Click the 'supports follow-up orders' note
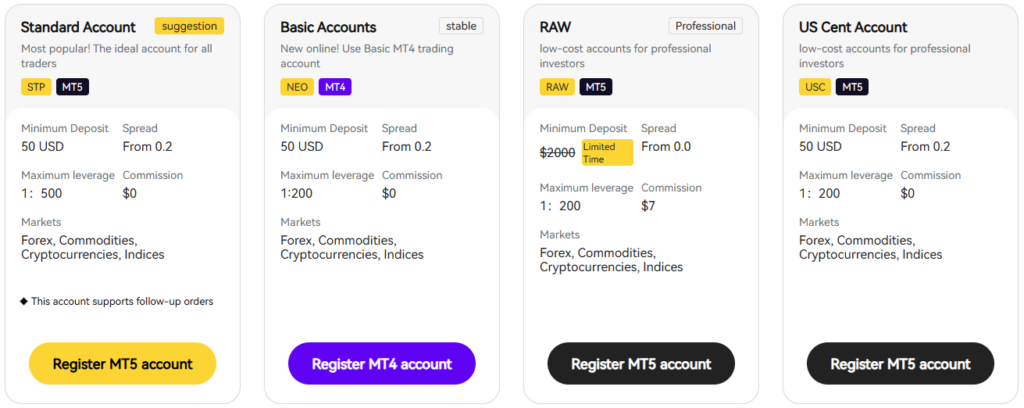Image resolution: width=1024 pixels, height=408 pixels. pos(117,302)
